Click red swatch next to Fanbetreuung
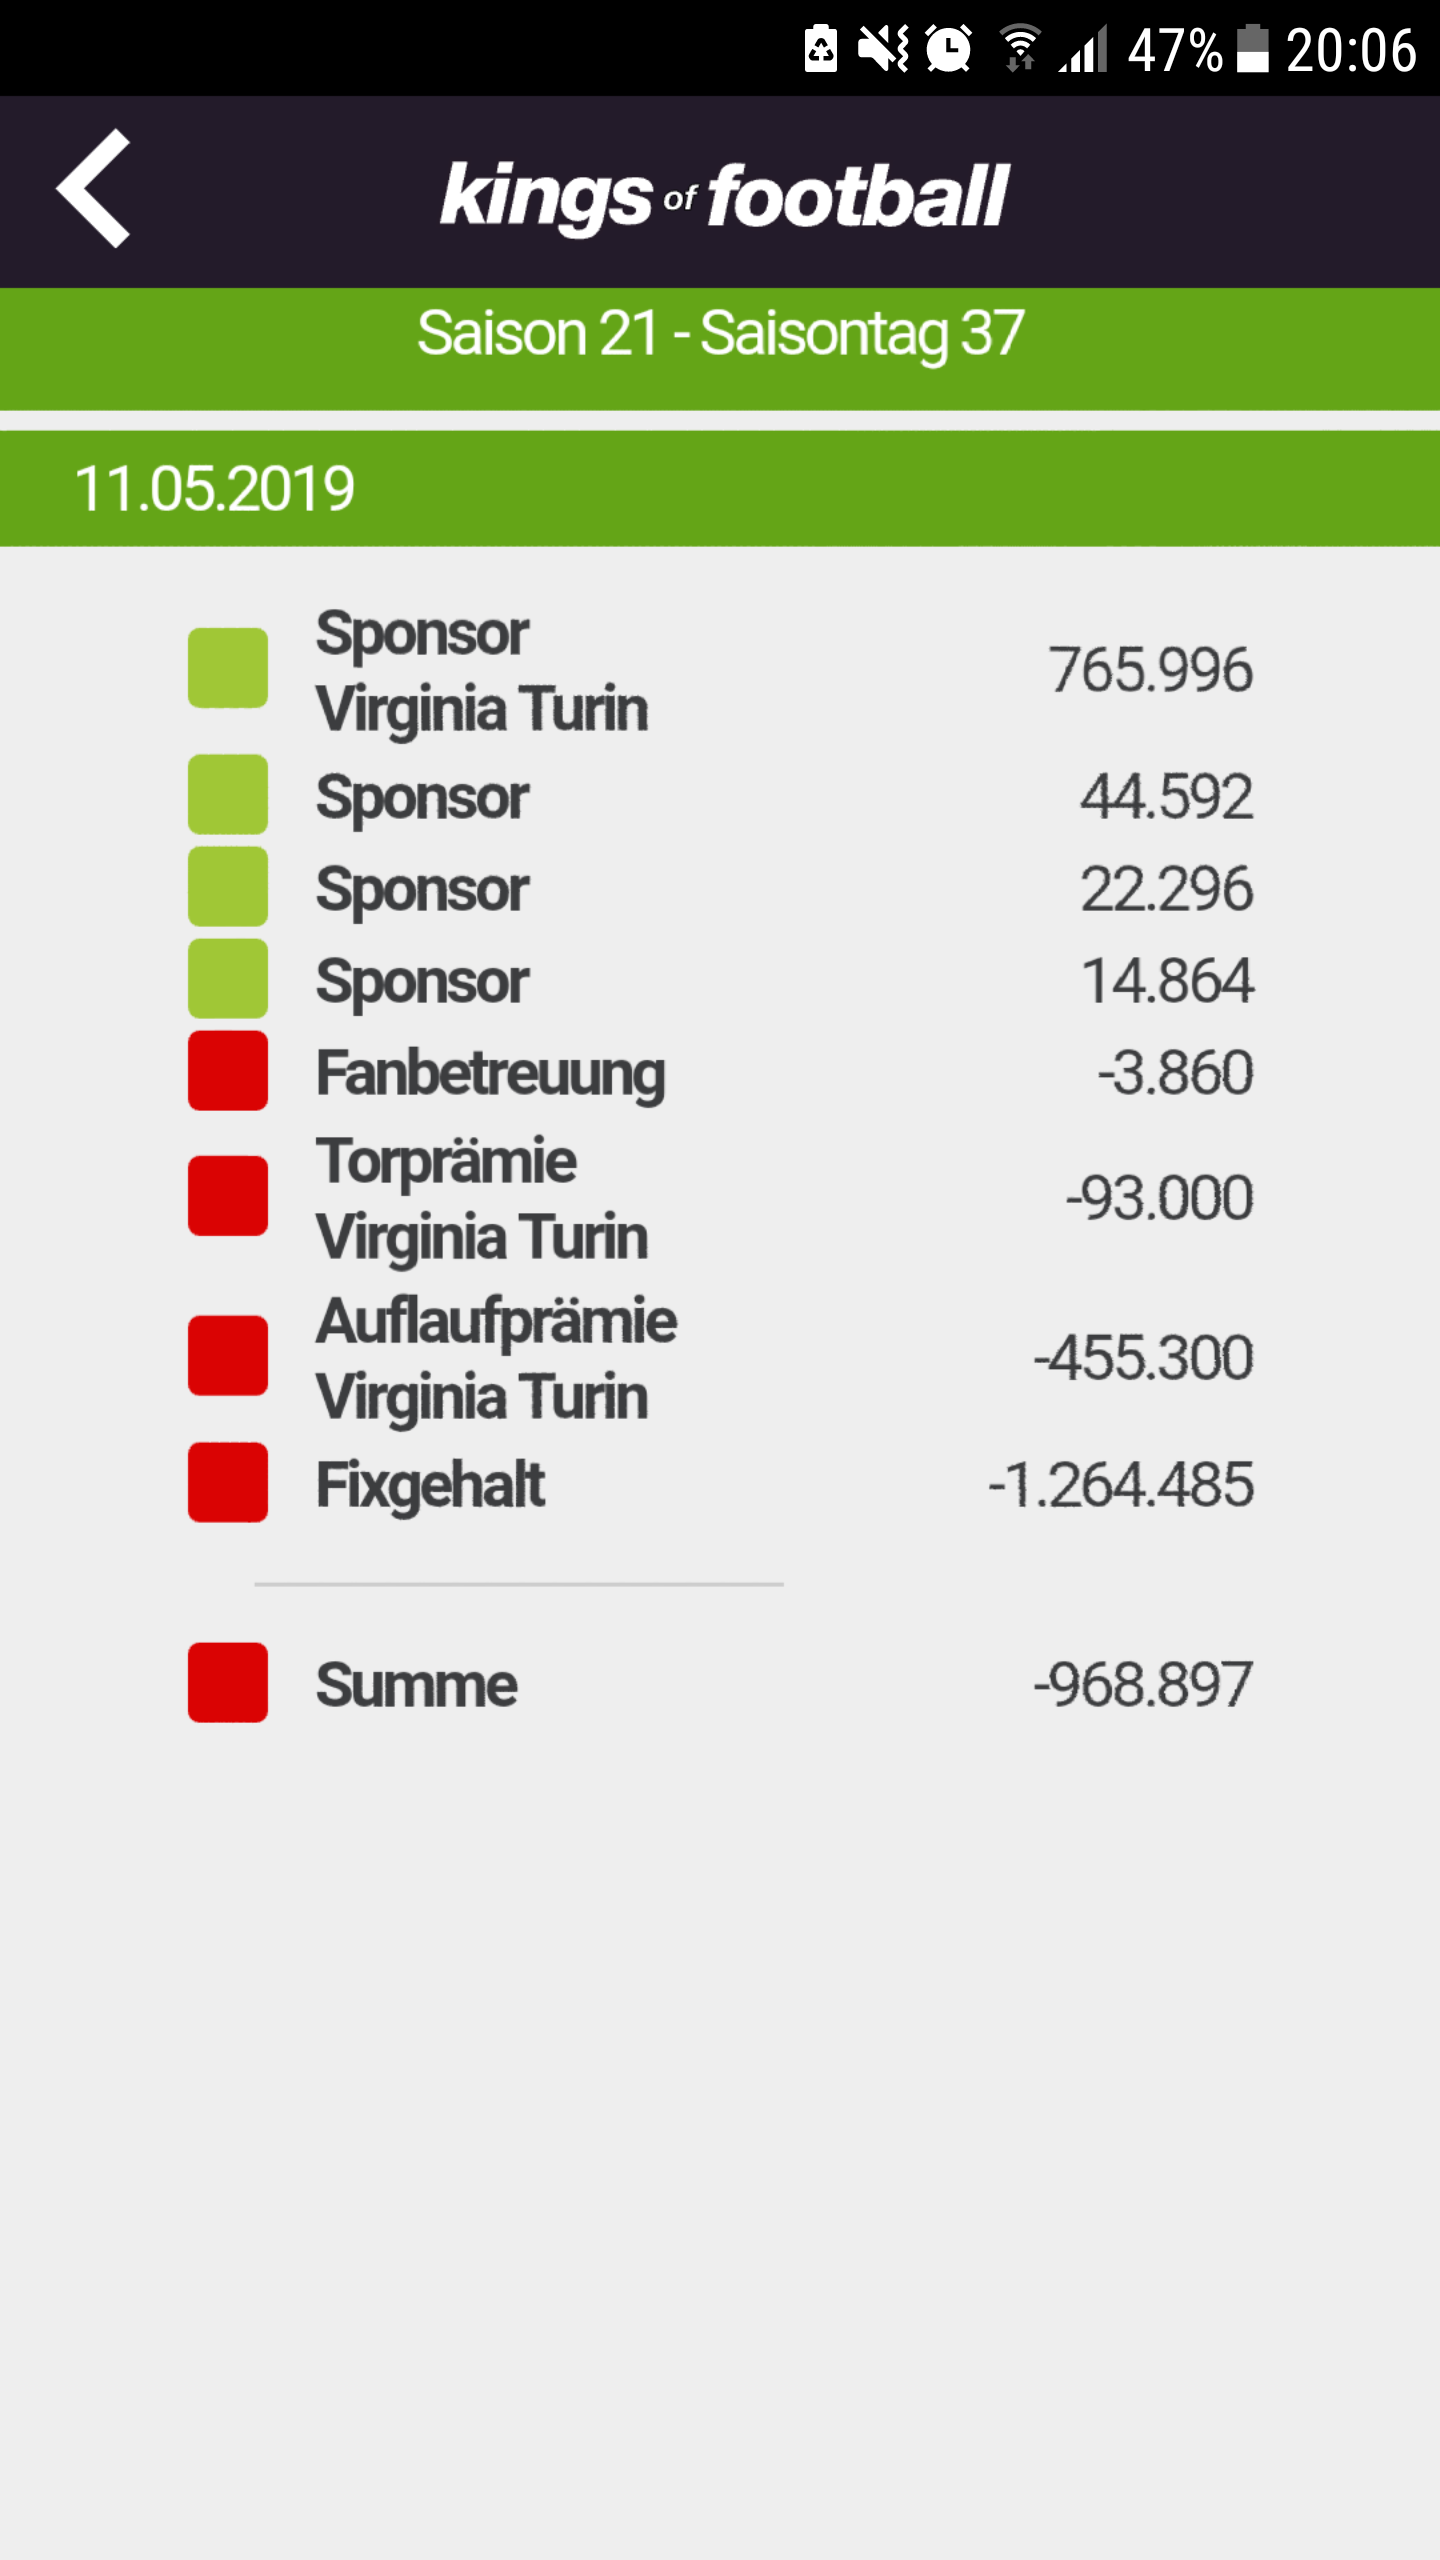This screenshot has width=1440, height=2560. click(x=228, y=1071)
